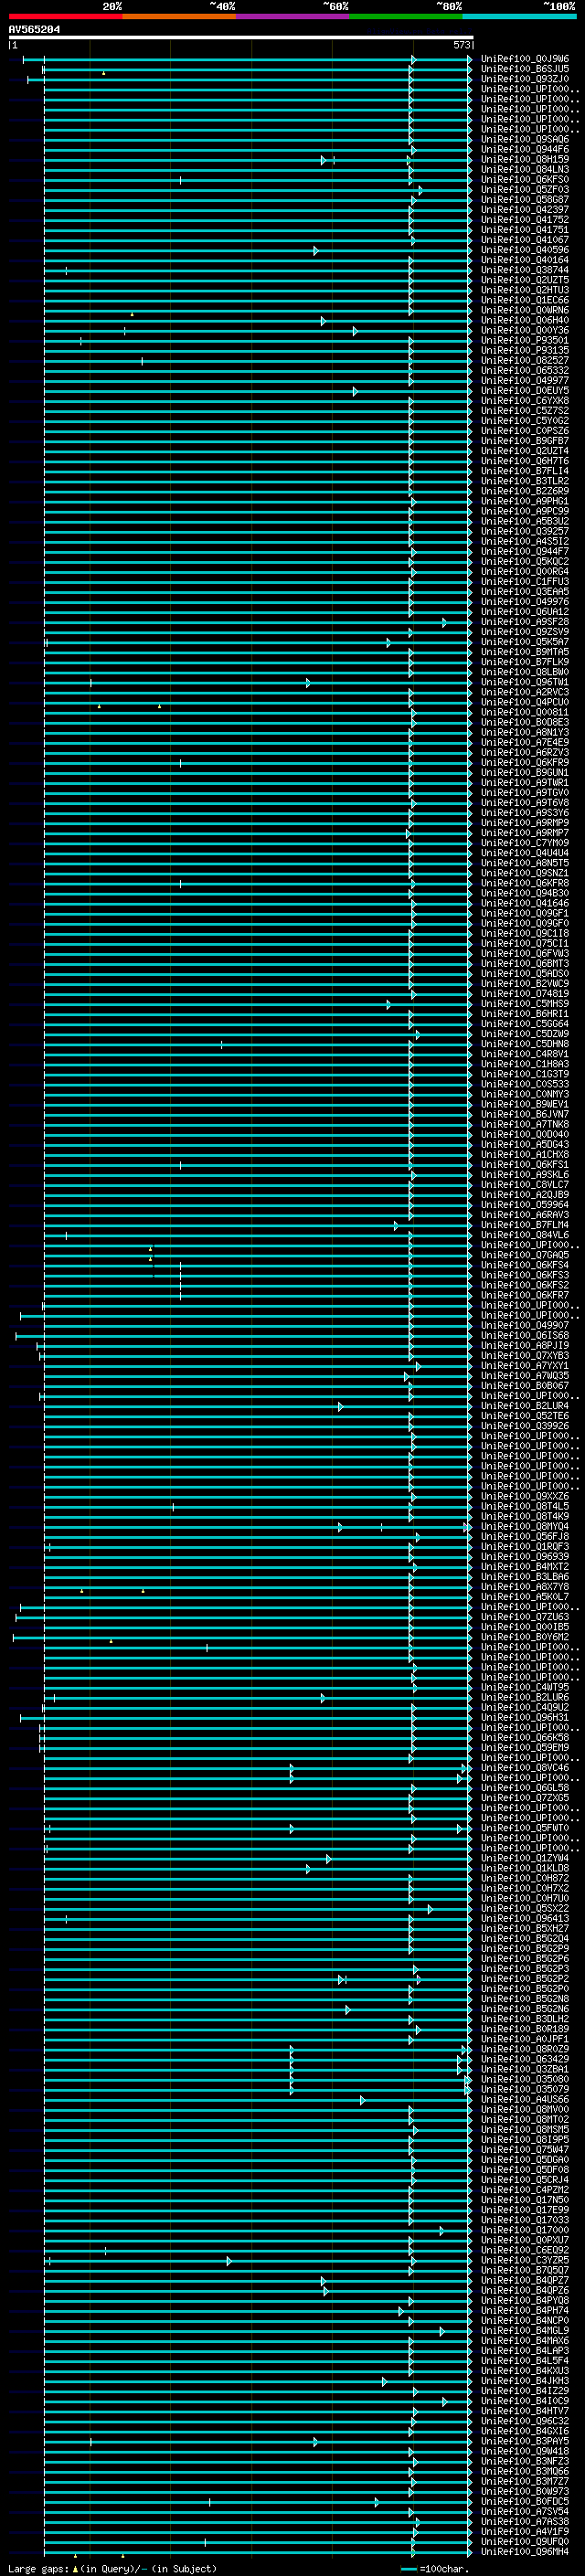This screenshot has height=2576, width=585.
Task: Open UniRef100_B0D8E3 entry
Action: coord(525,722)
